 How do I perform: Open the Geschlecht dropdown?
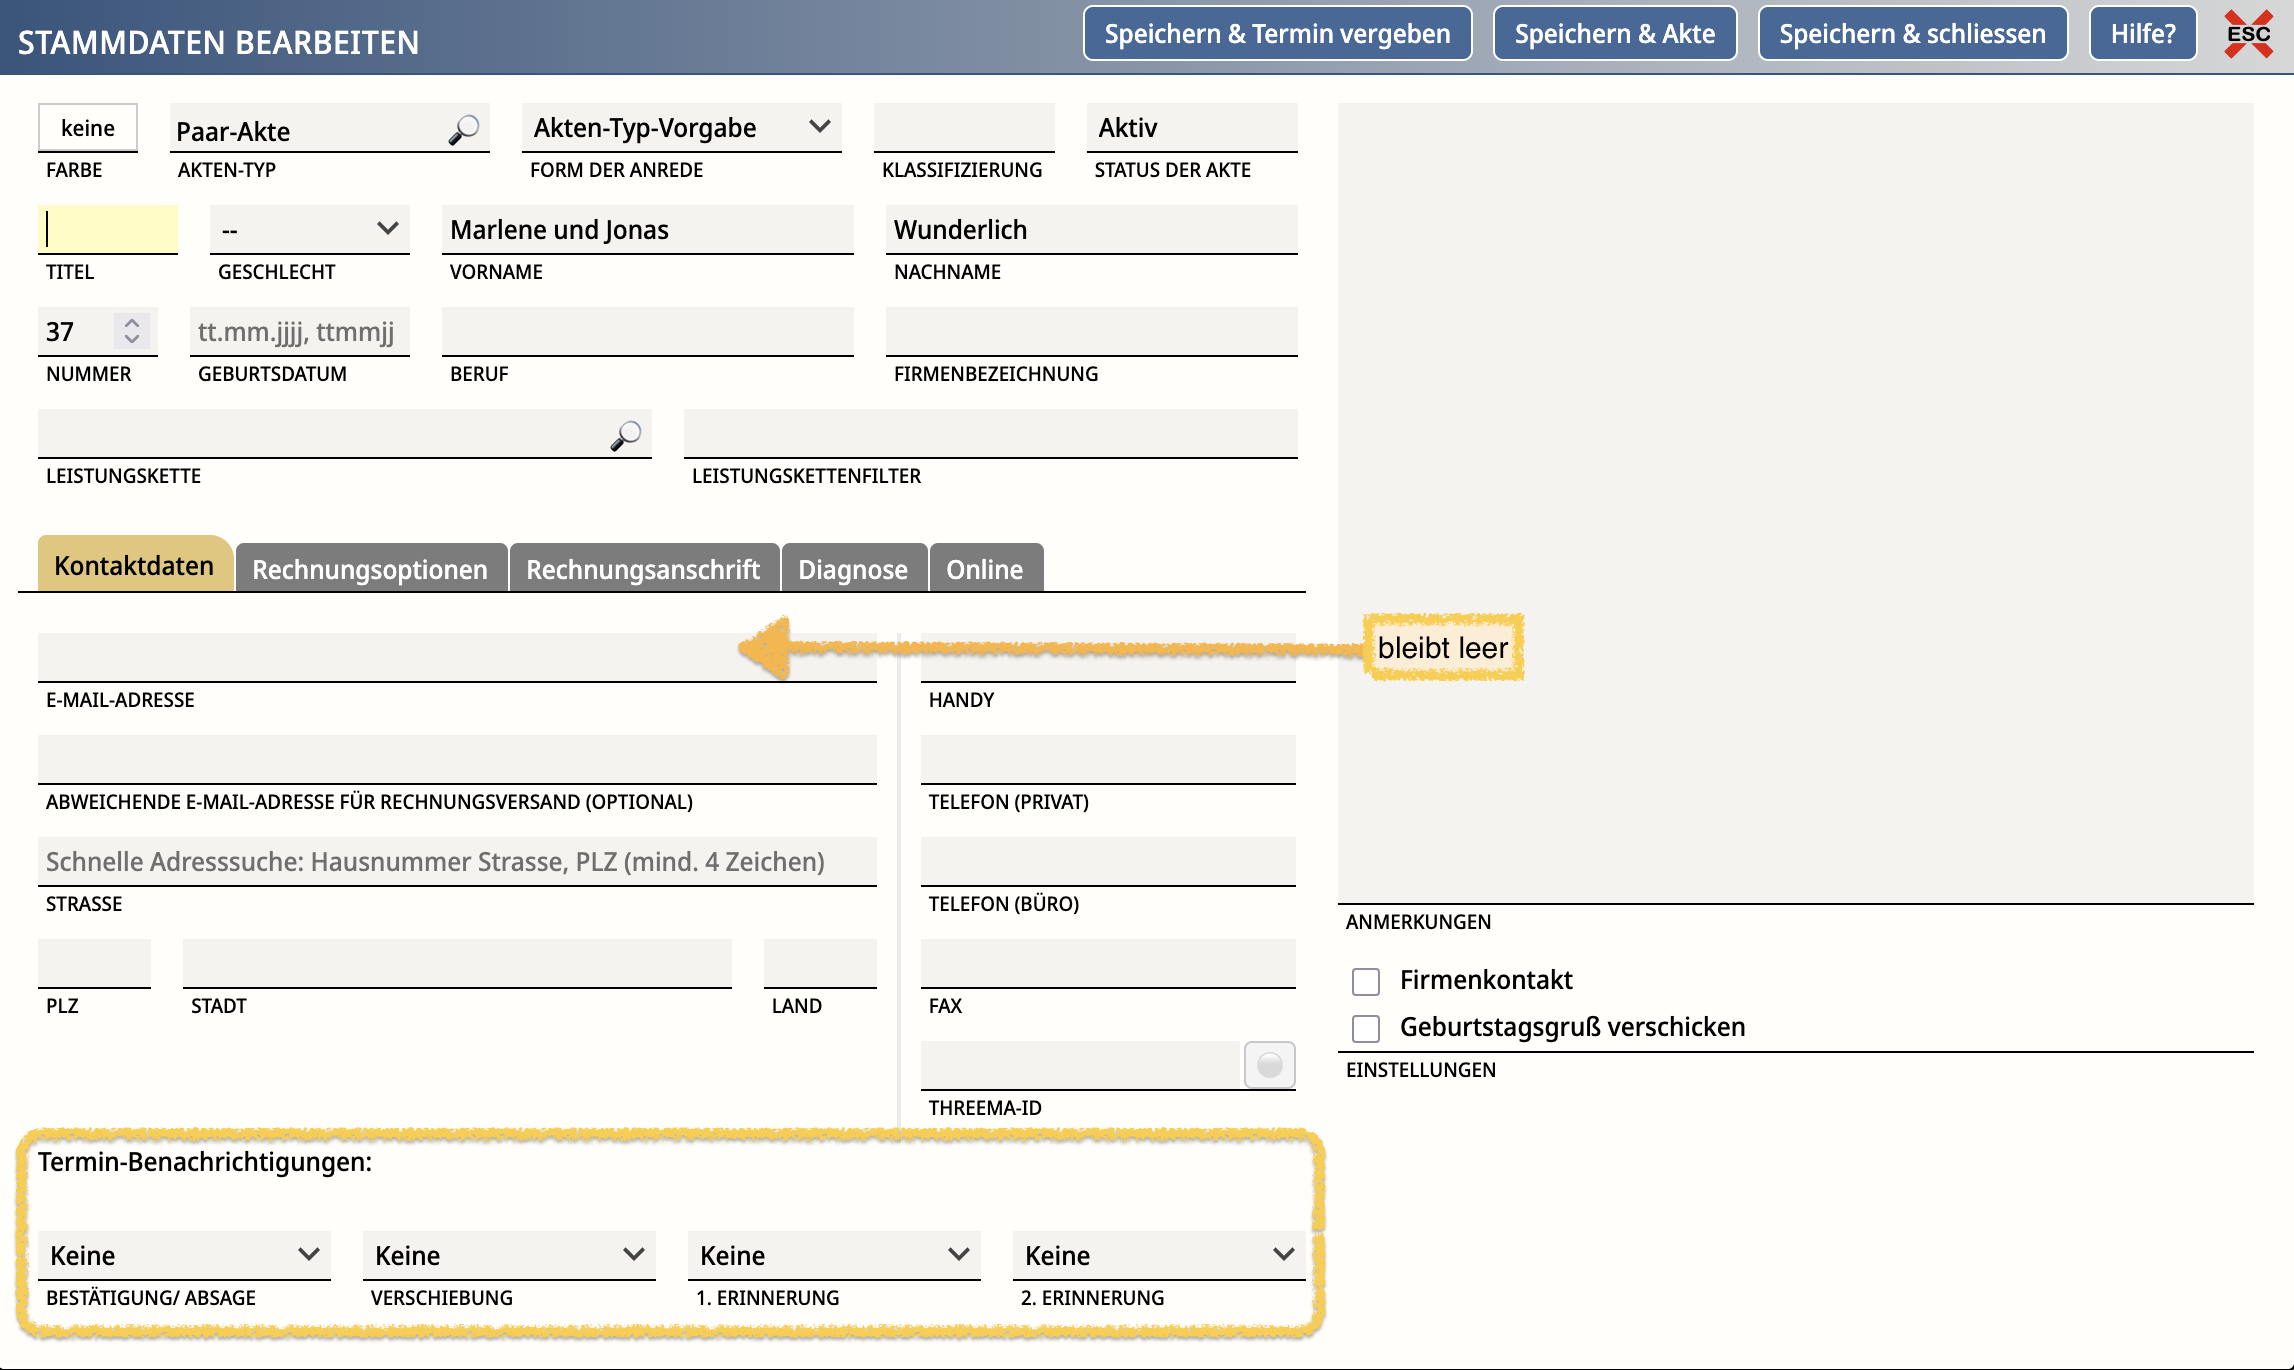[309, 230]
